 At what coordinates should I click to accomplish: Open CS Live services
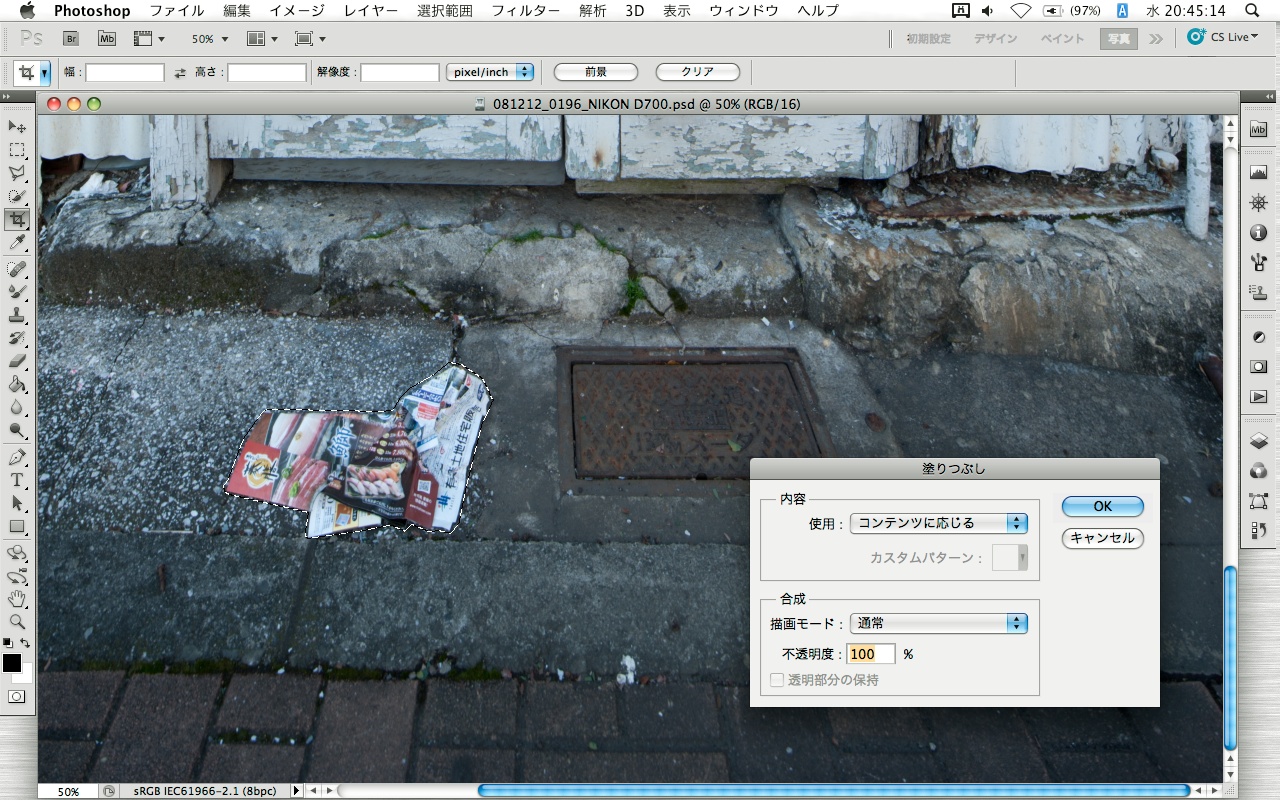[x=1222, y=37]
